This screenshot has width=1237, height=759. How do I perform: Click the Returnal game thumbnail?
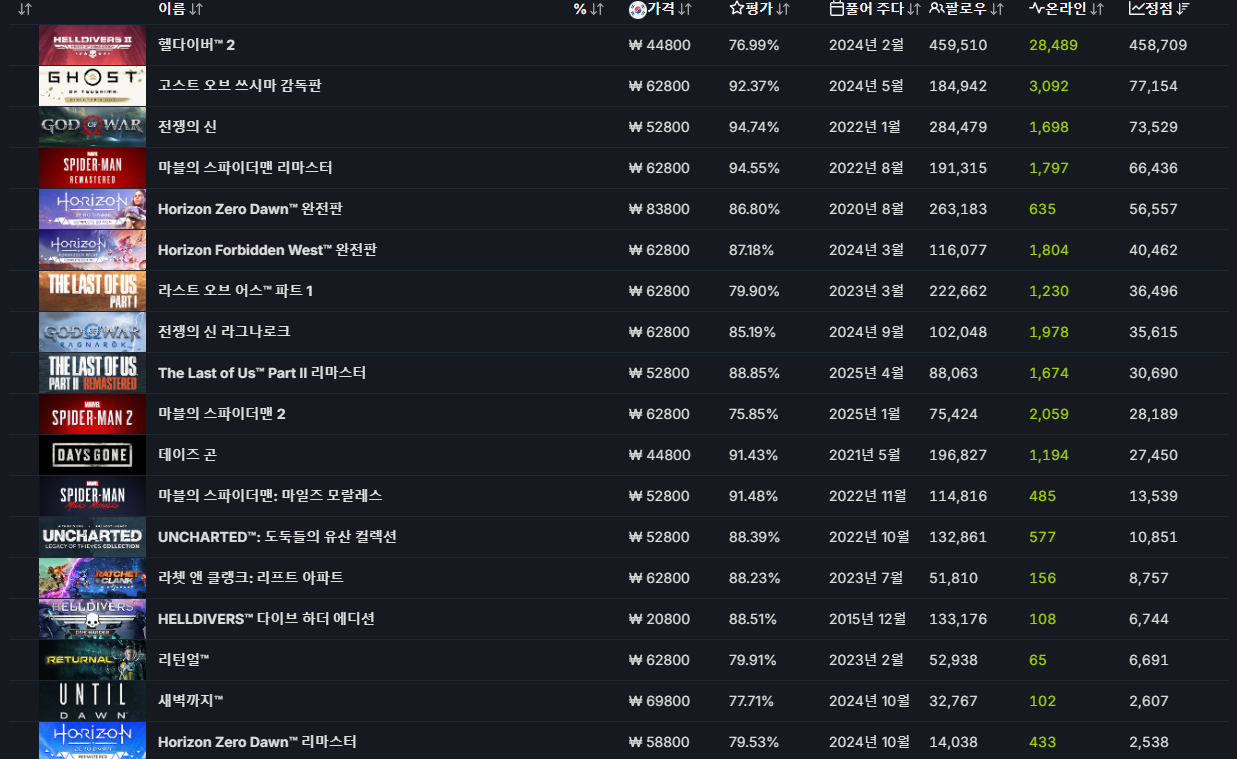click(x=92, y=660)
